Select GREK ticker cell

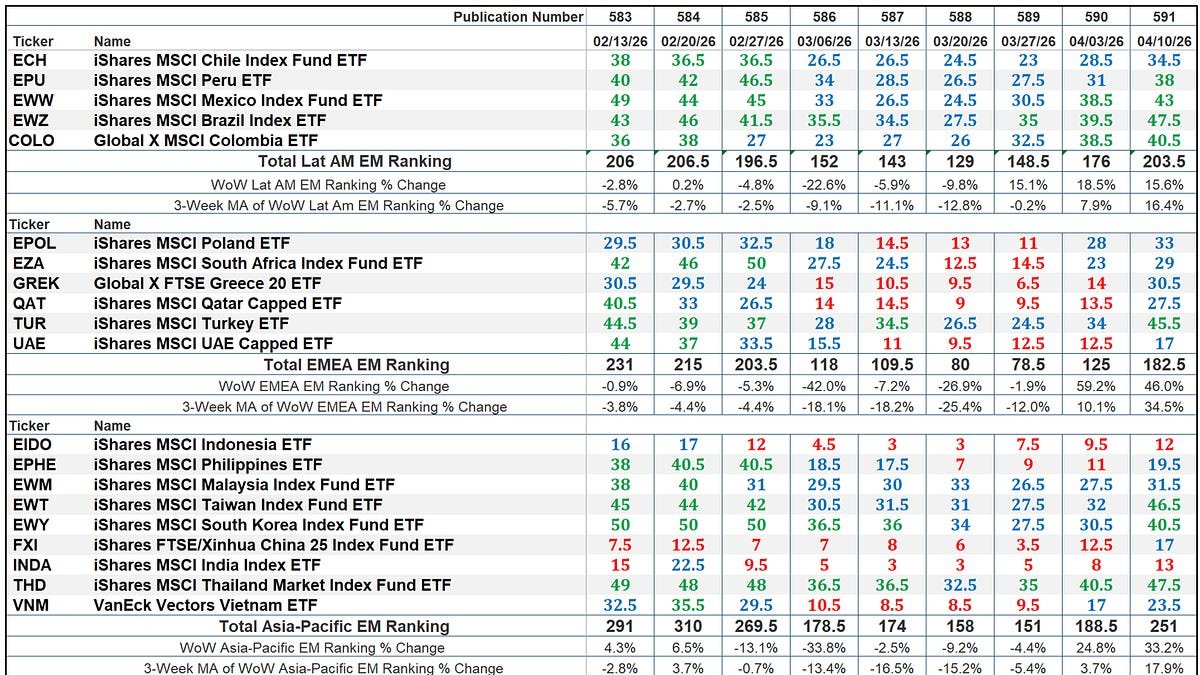click(36, 283)
